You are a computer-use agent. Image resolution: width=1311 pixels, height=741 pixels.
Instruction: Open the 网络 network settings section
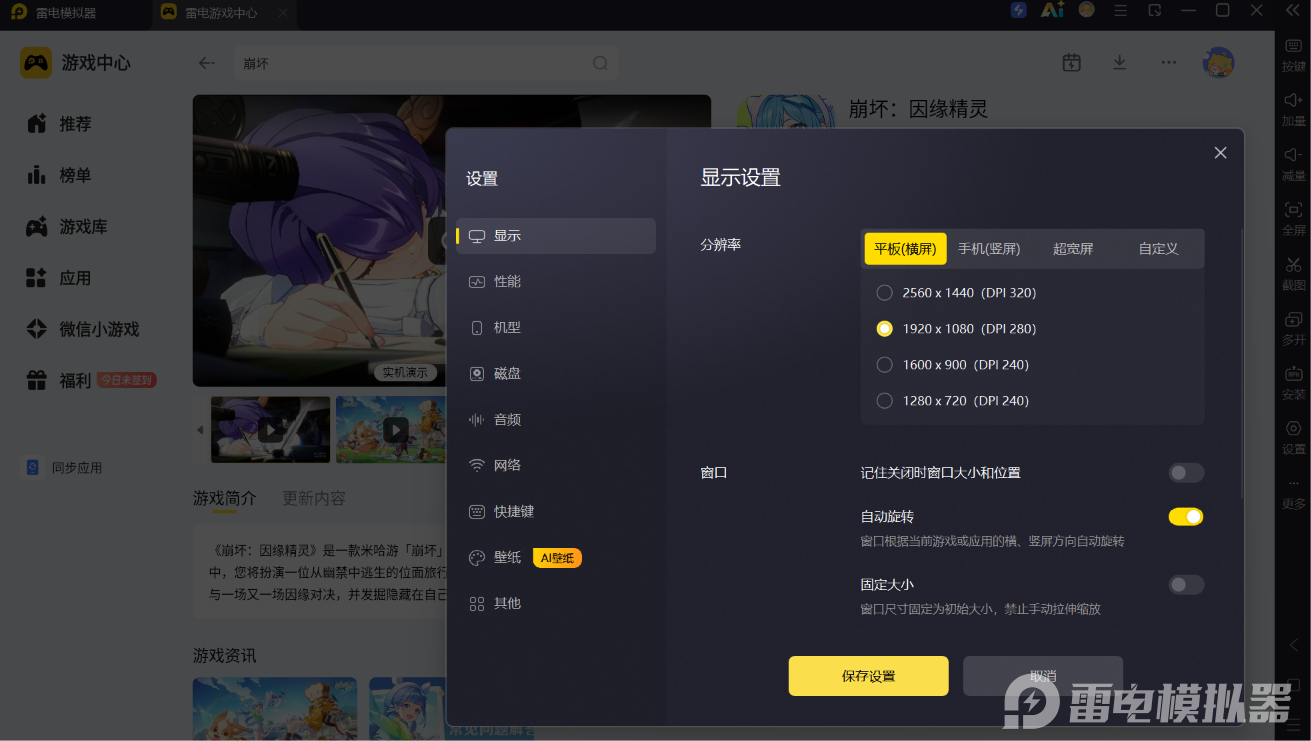555,466
